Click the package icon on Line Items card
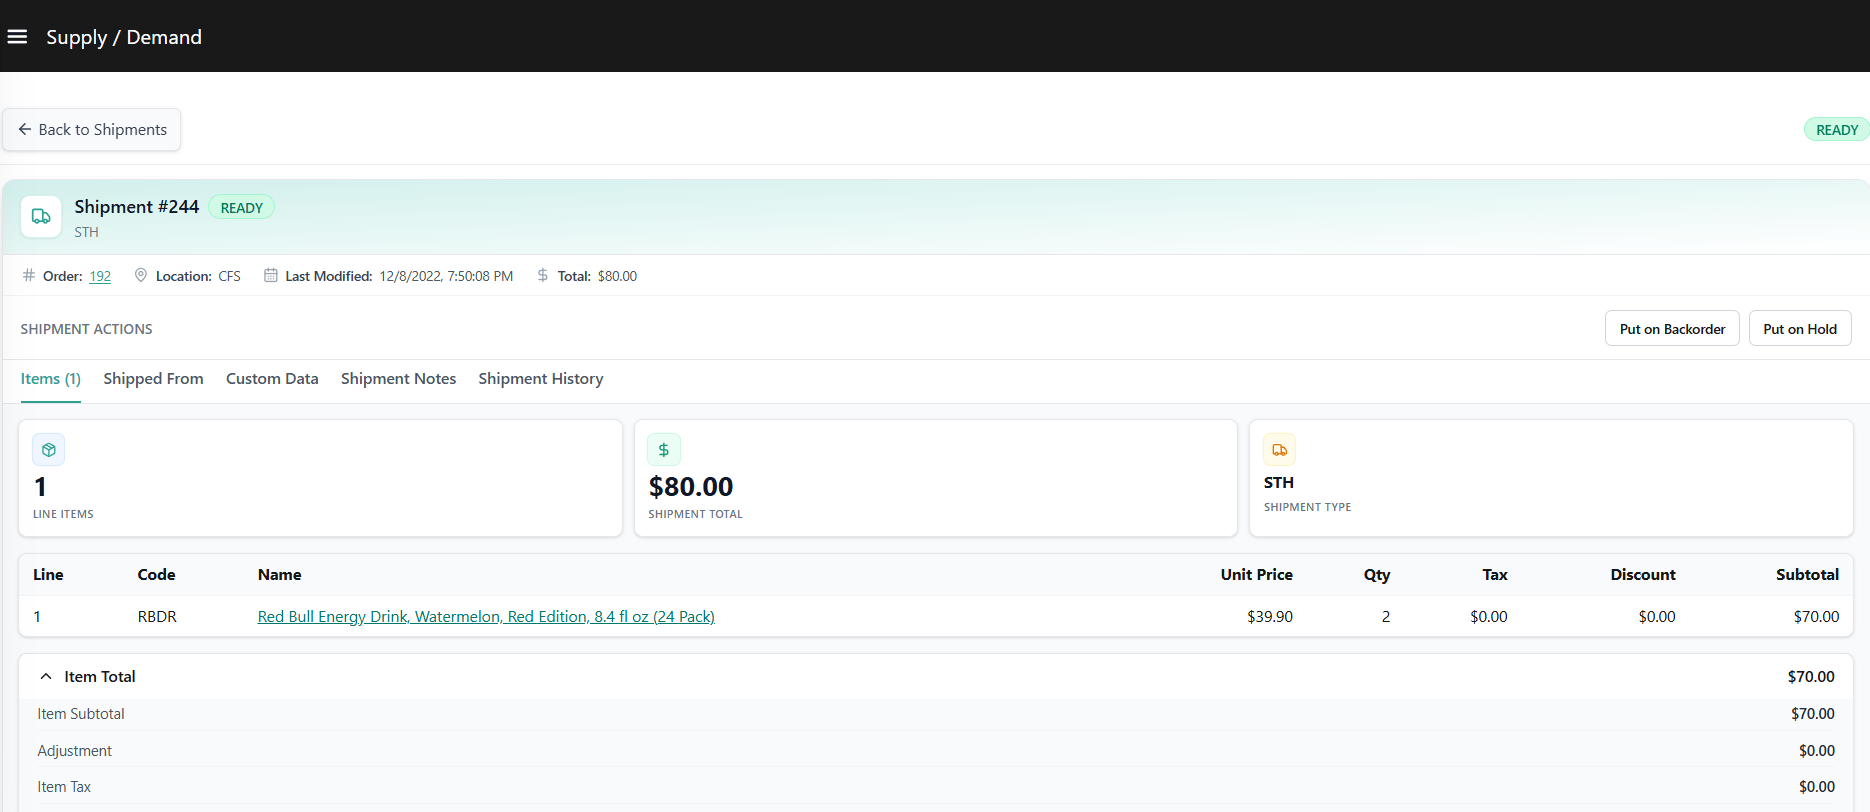The width and height of the screenshot is (1870, 812). coord(49,450)
